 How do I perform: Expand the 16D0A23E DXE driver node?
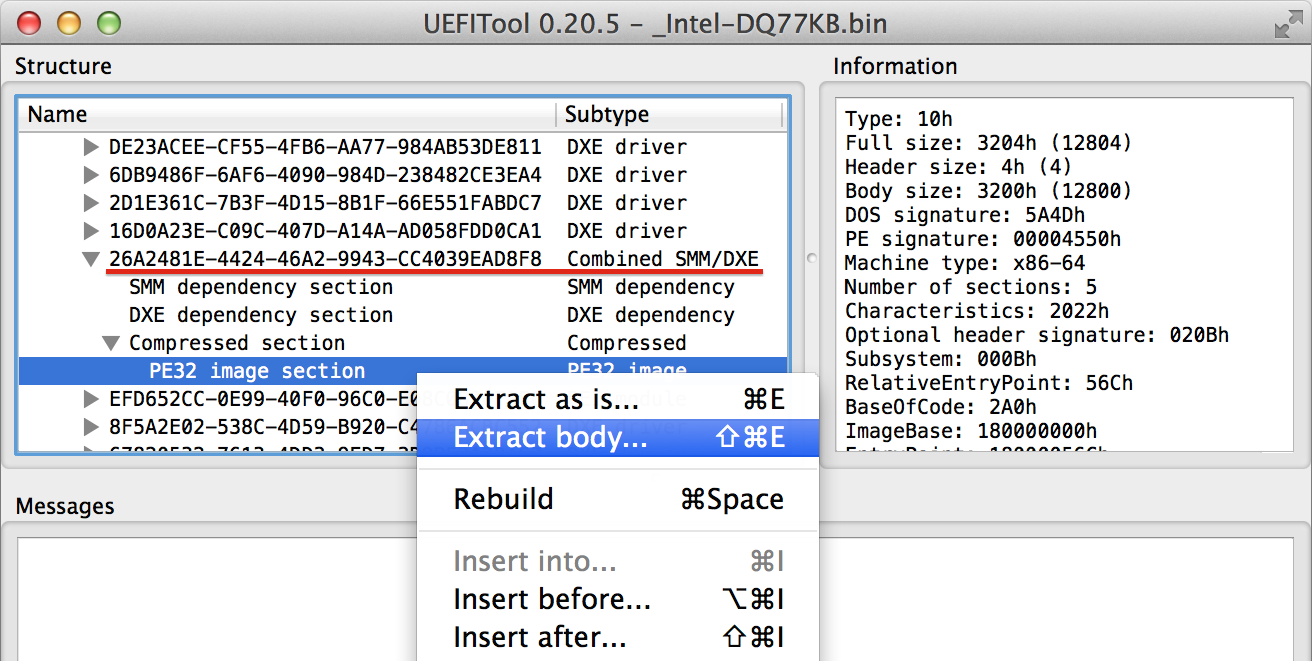[x=92, y=231]
